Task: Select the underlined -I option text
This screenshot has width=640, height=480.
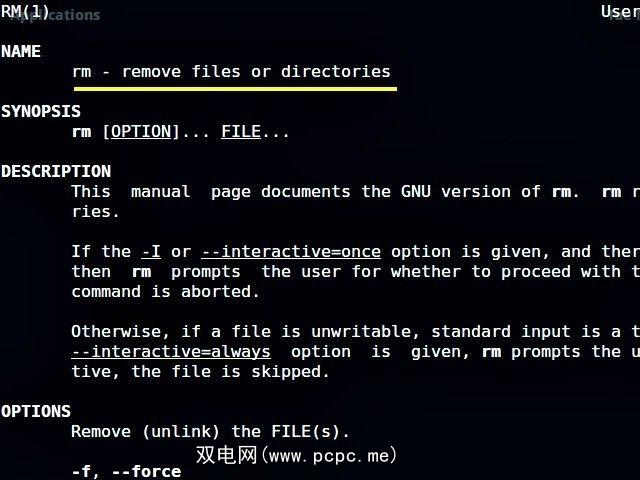Action: pos(151,251)
